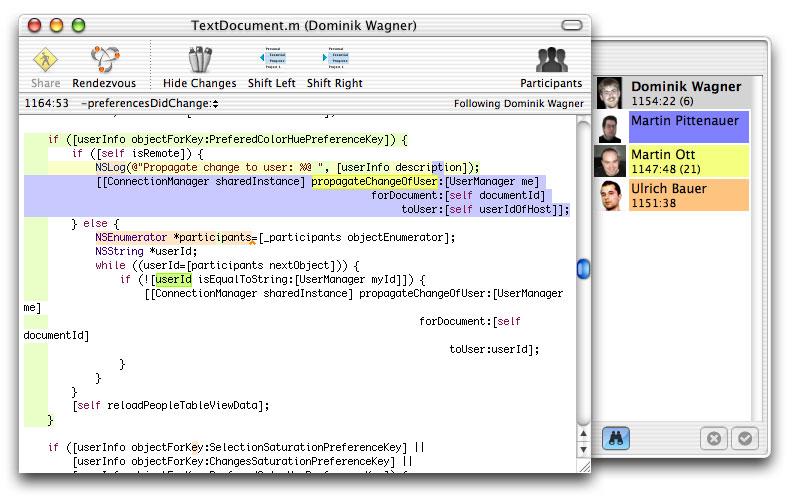Click the TextDocument.m window title
The width and height of the screenshot is (798, 498).
pos(304,25)
